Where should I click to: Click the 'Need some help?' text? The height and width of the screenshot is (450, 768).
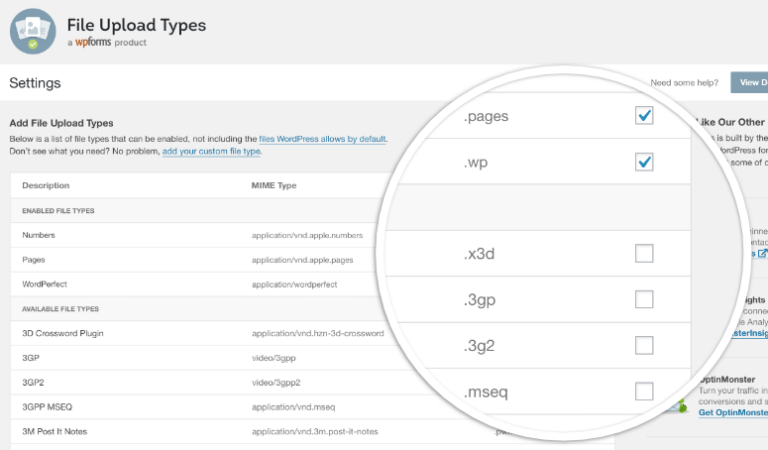[684, 83]
